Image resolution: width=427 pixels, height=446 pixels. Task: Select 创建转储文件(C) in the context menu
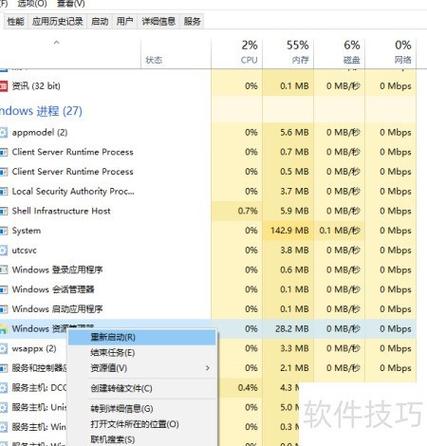(142, 388)
